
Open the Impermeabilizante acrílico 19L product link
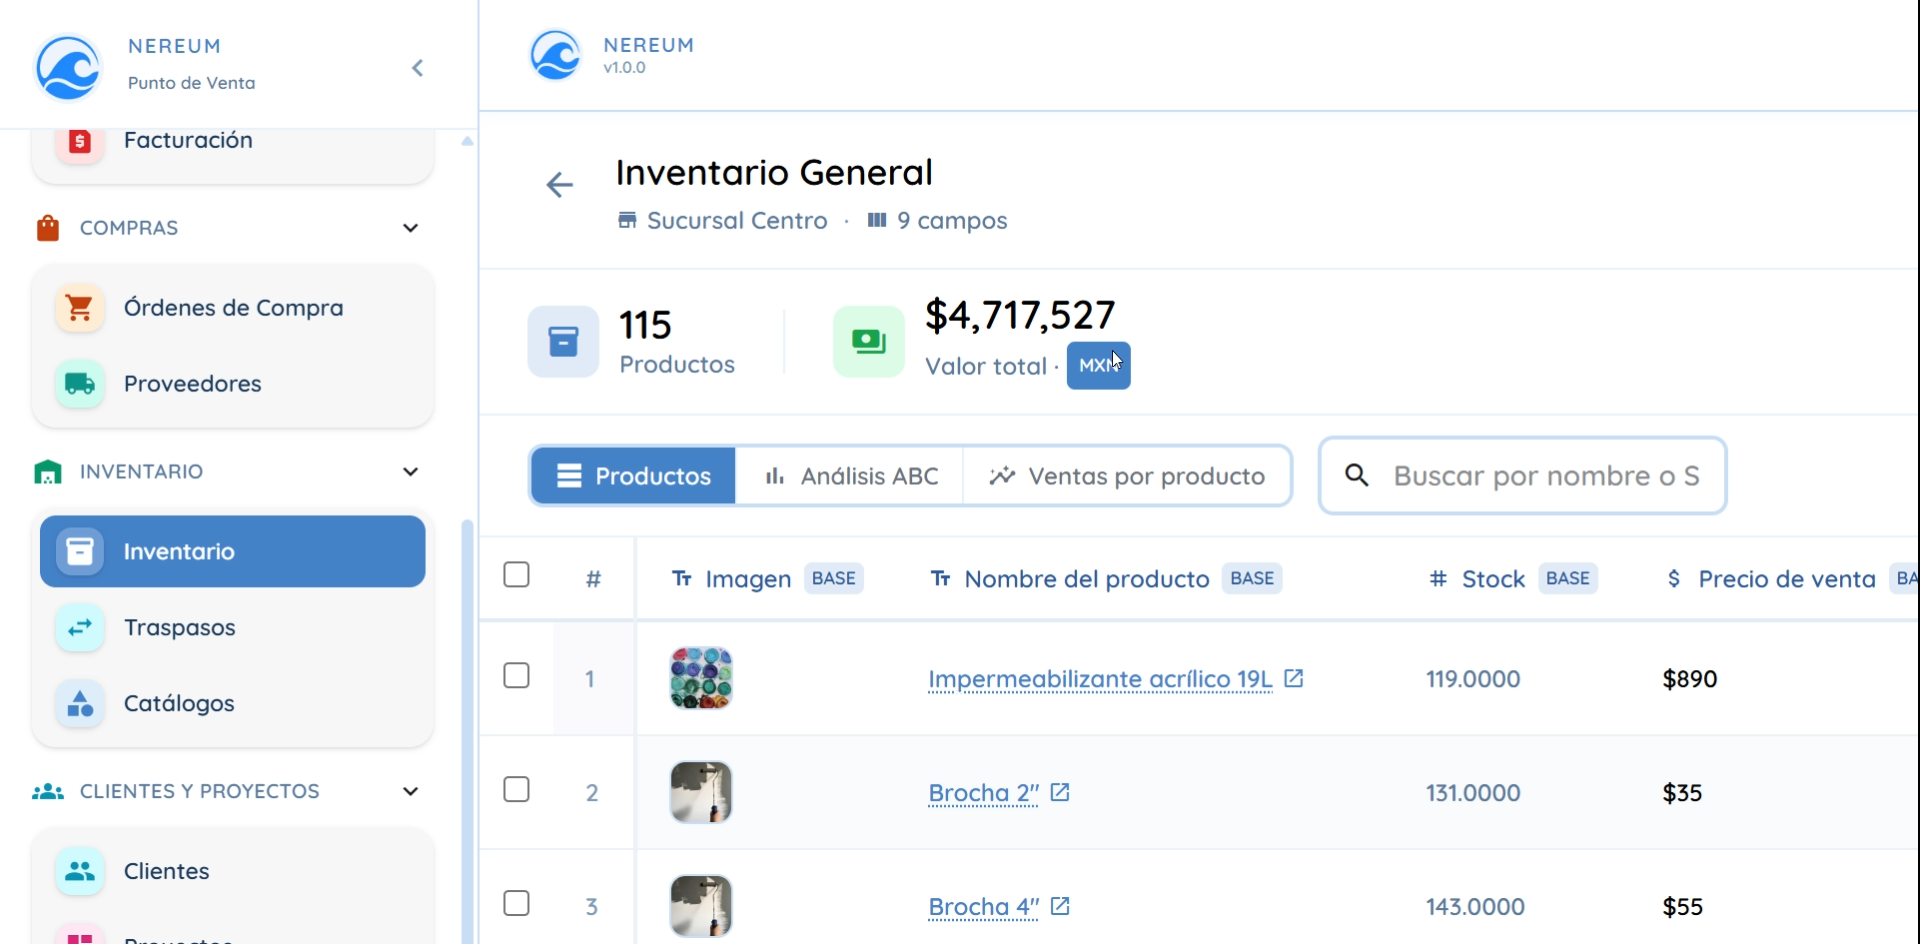[1100, 679]
